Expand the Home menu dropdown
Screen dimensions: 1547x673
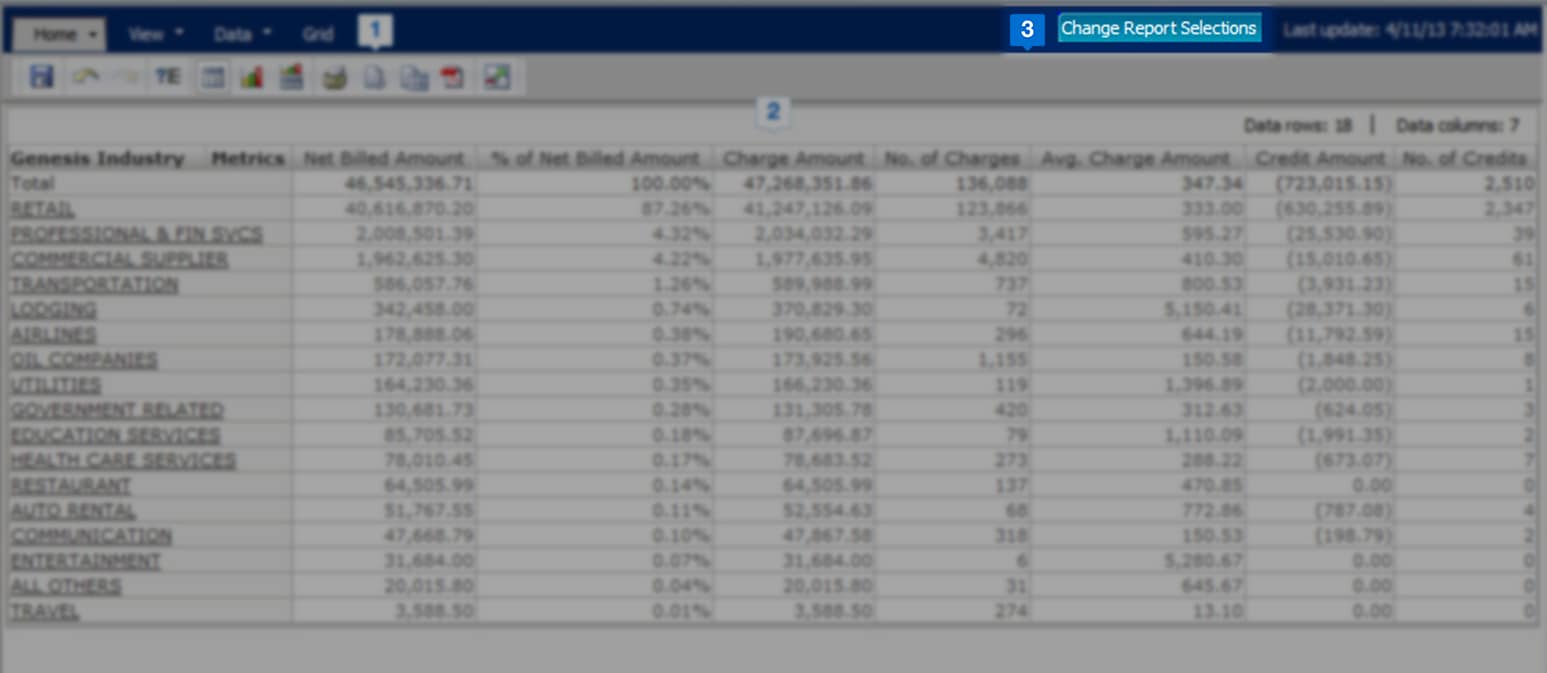pos(90,33)
